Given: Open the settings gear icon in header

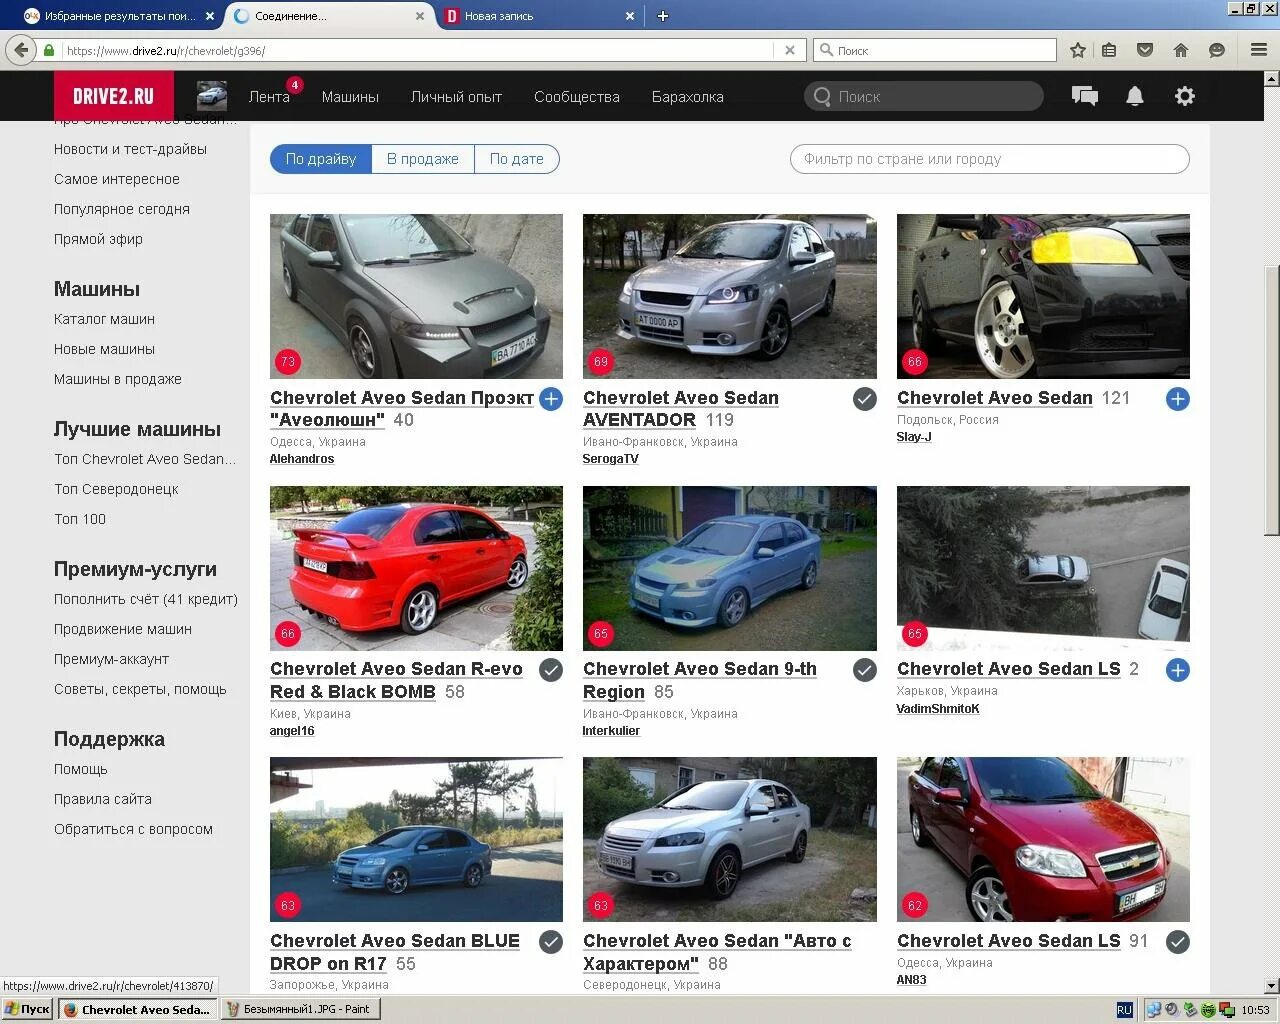Looking at the screenshot, I should coord(1185,96).
